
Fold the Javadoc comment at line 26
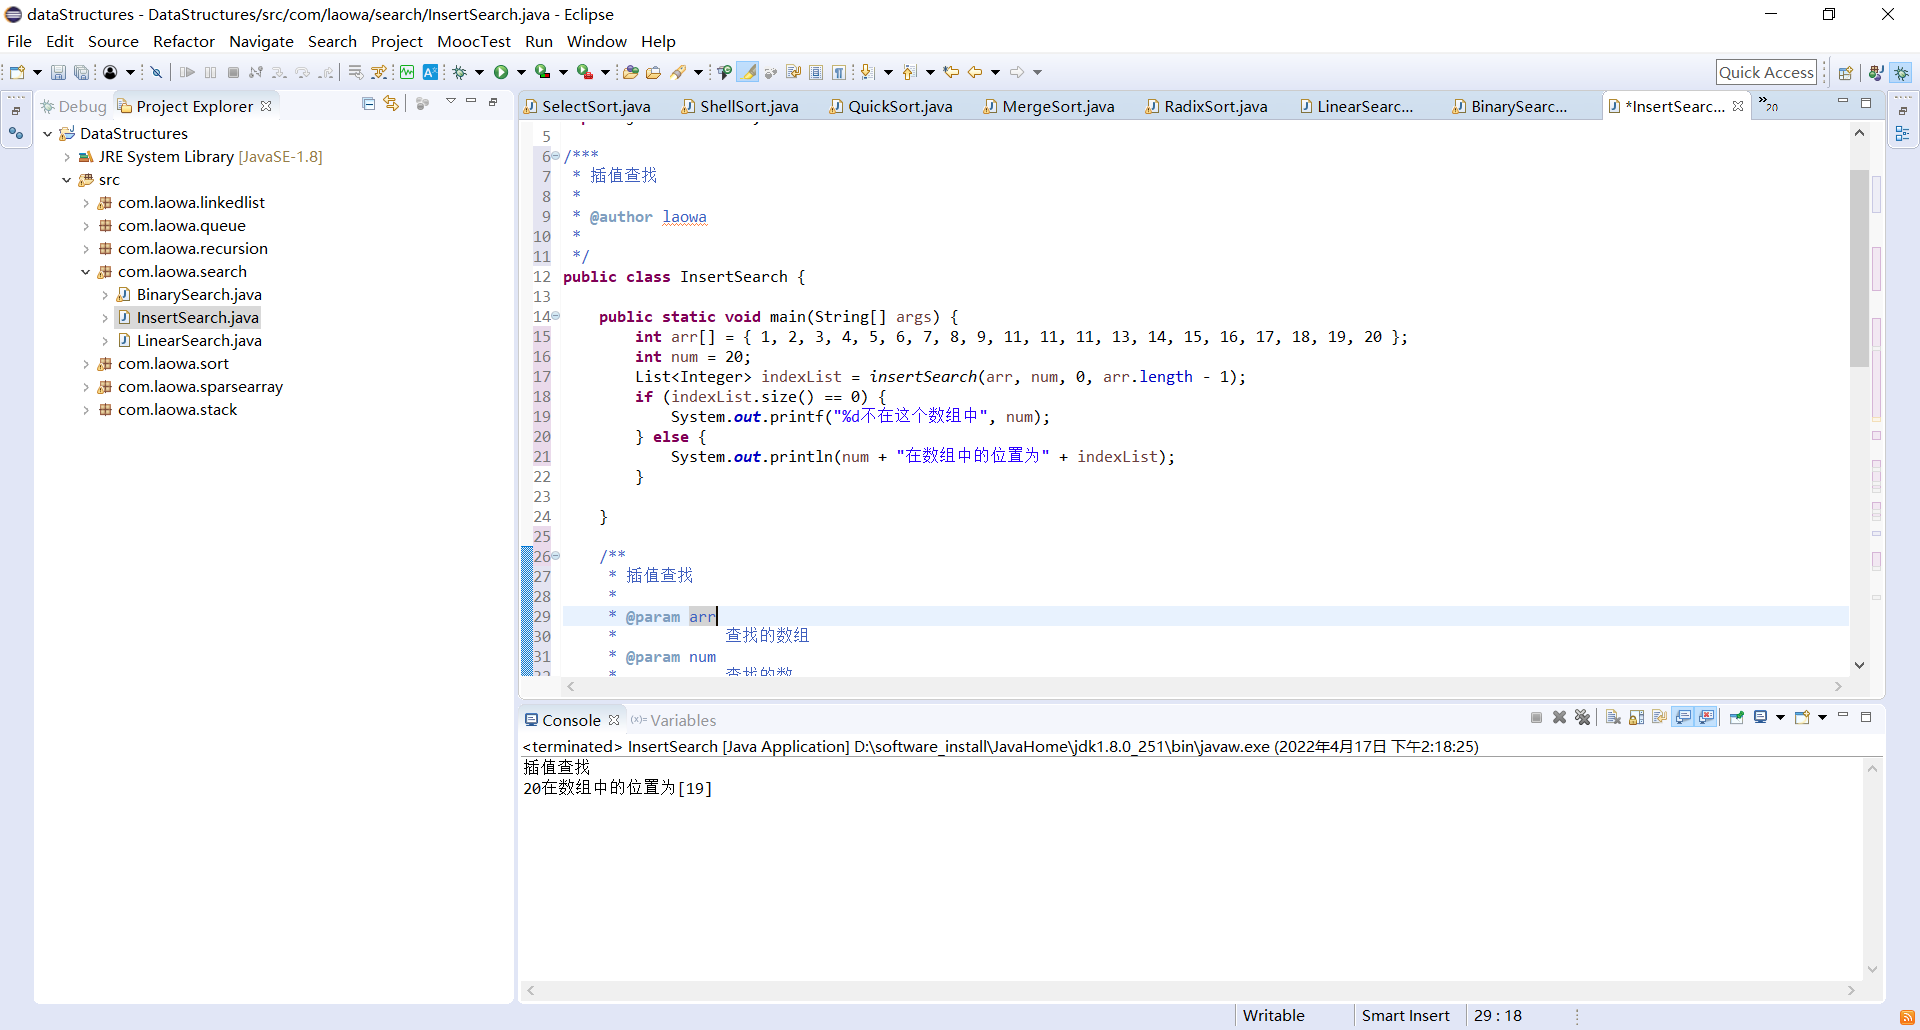pos(556,556)
